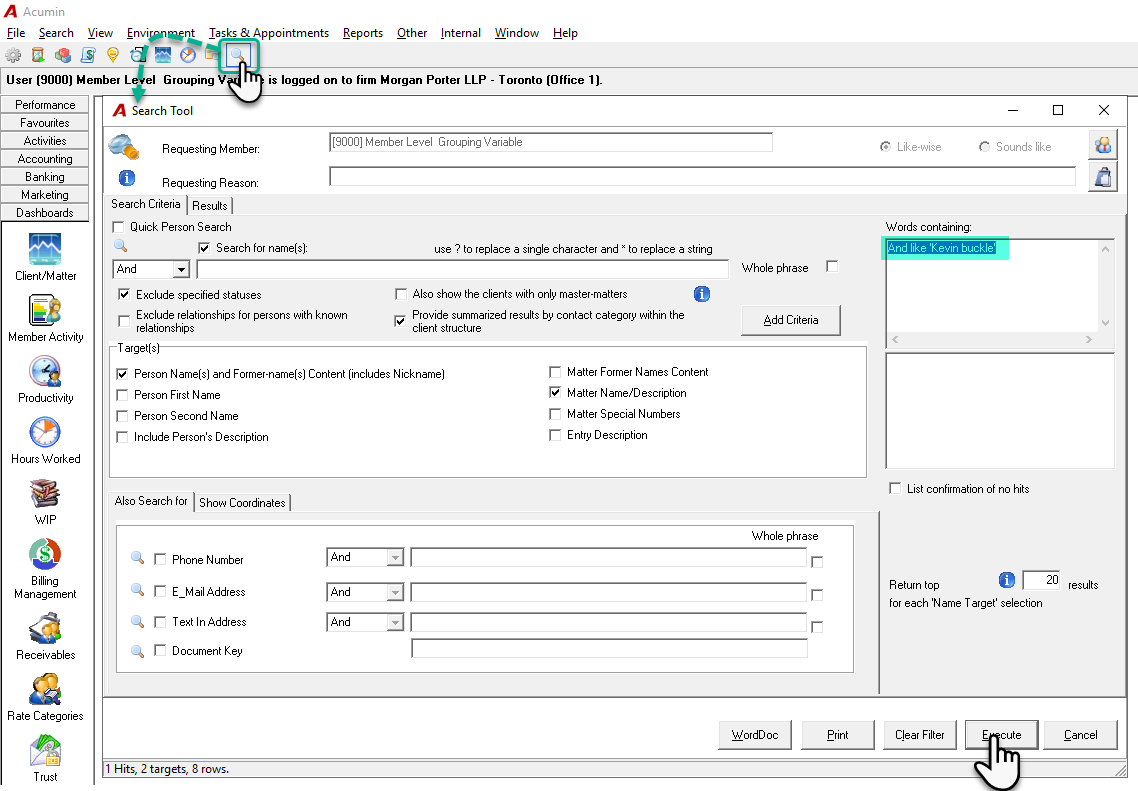Click the colored cubes toolbar icon
Image resolution: width=1138 pixels, height=791 pixels.
point(63,55)
